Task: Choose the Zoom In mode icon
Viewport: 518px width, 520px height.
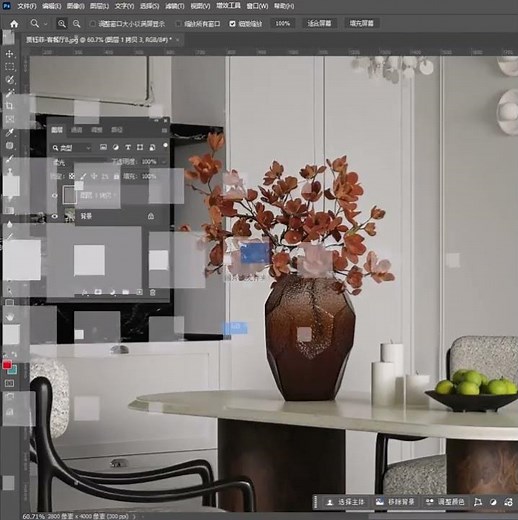Action: pos(62,24)
